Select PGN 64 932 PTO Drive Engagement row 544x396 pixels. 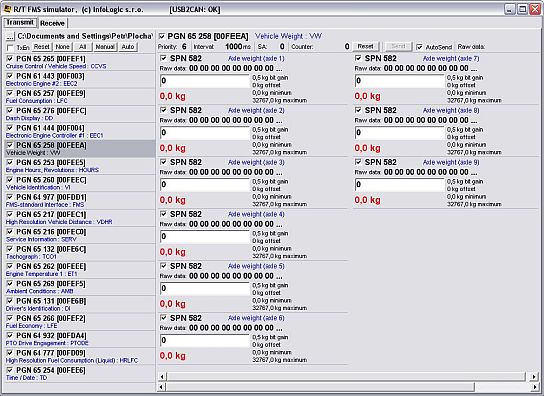(80, 339)
